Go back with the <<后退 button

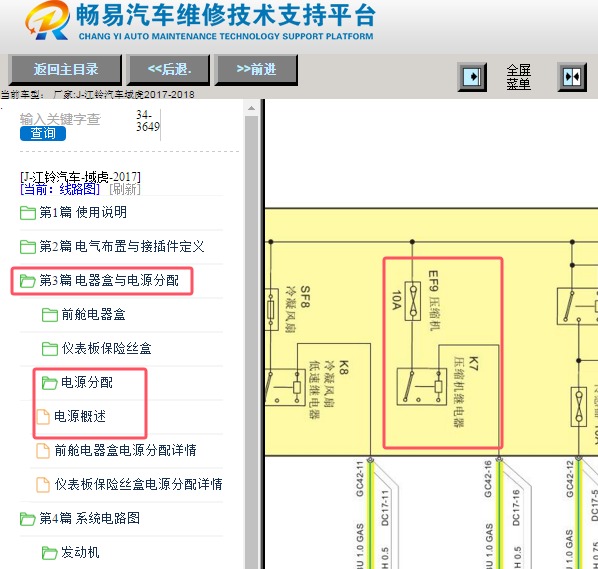168,70
